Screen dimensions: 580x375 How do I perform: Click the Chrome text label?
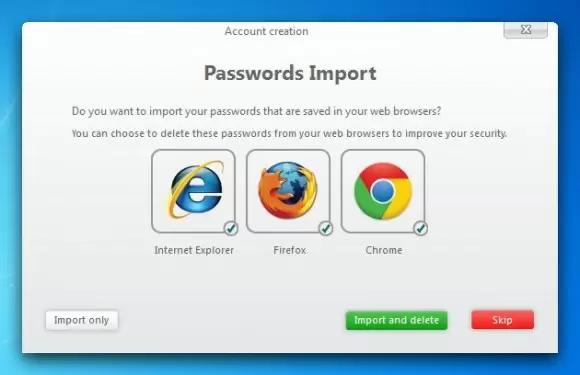point(384,250)
